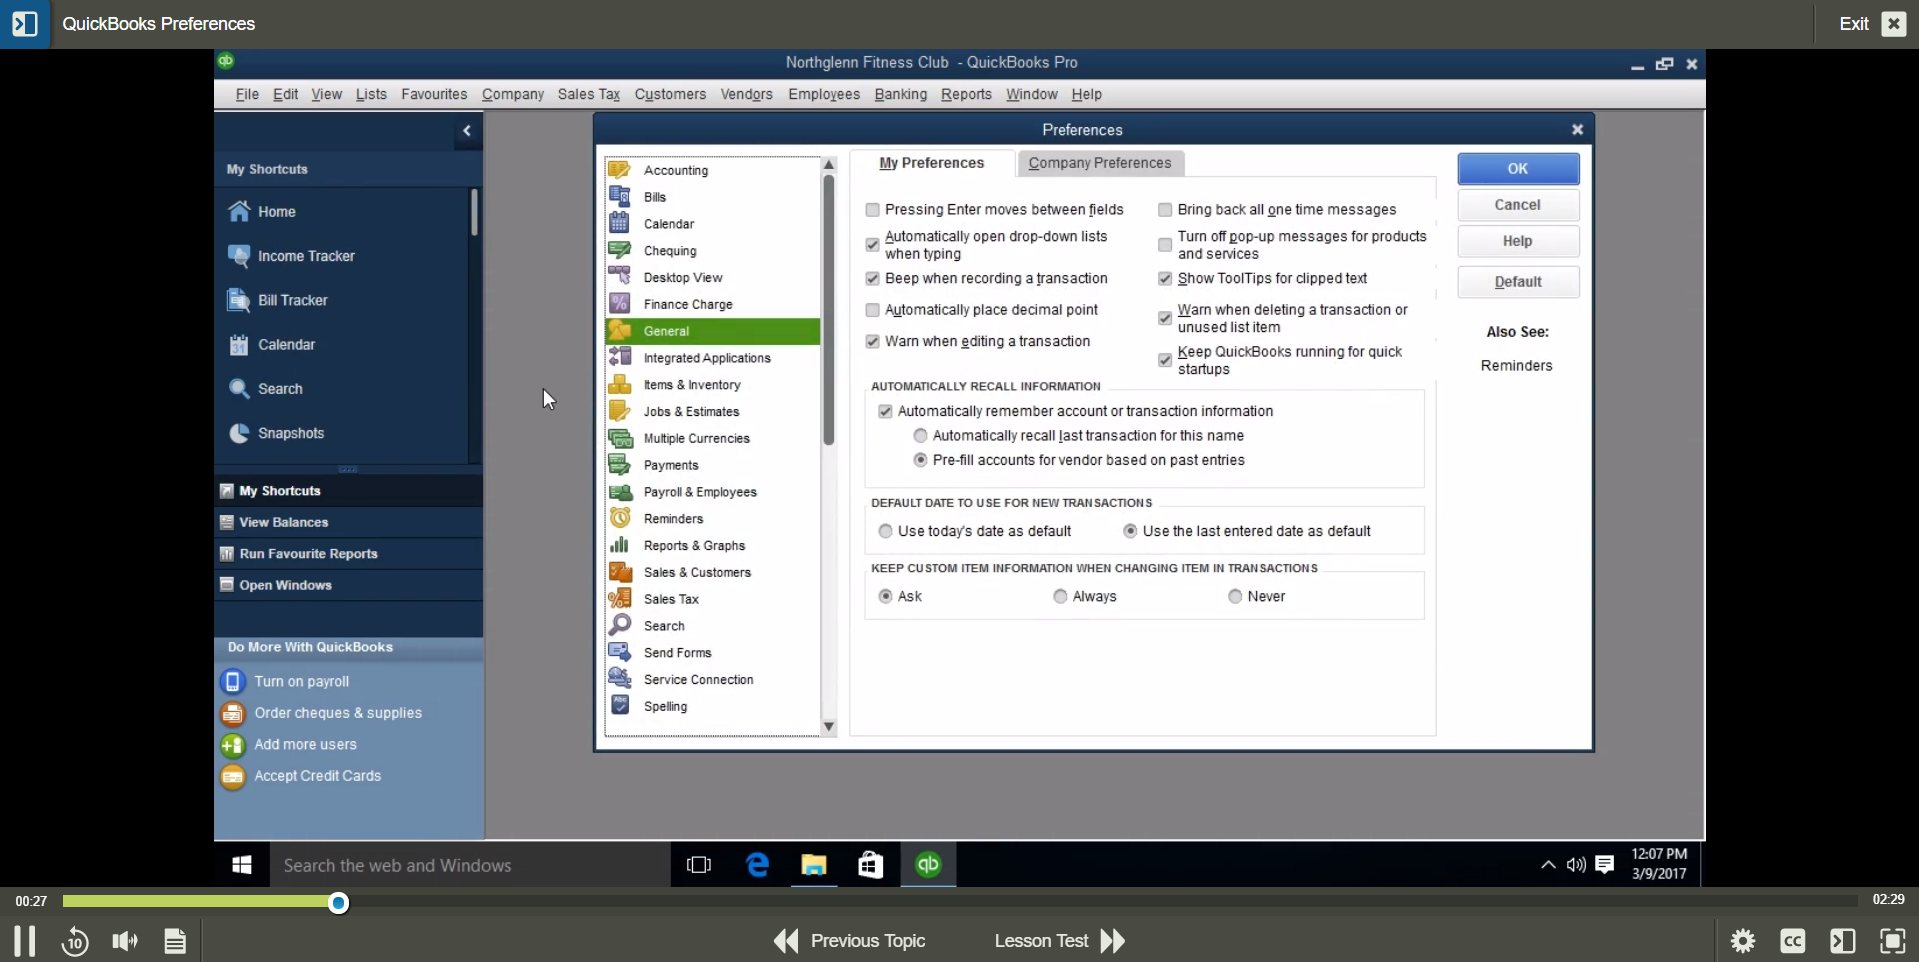Screen dimensions: 1919x962
Task: Select the Snapshots shortcut
Action: [292, 432]
